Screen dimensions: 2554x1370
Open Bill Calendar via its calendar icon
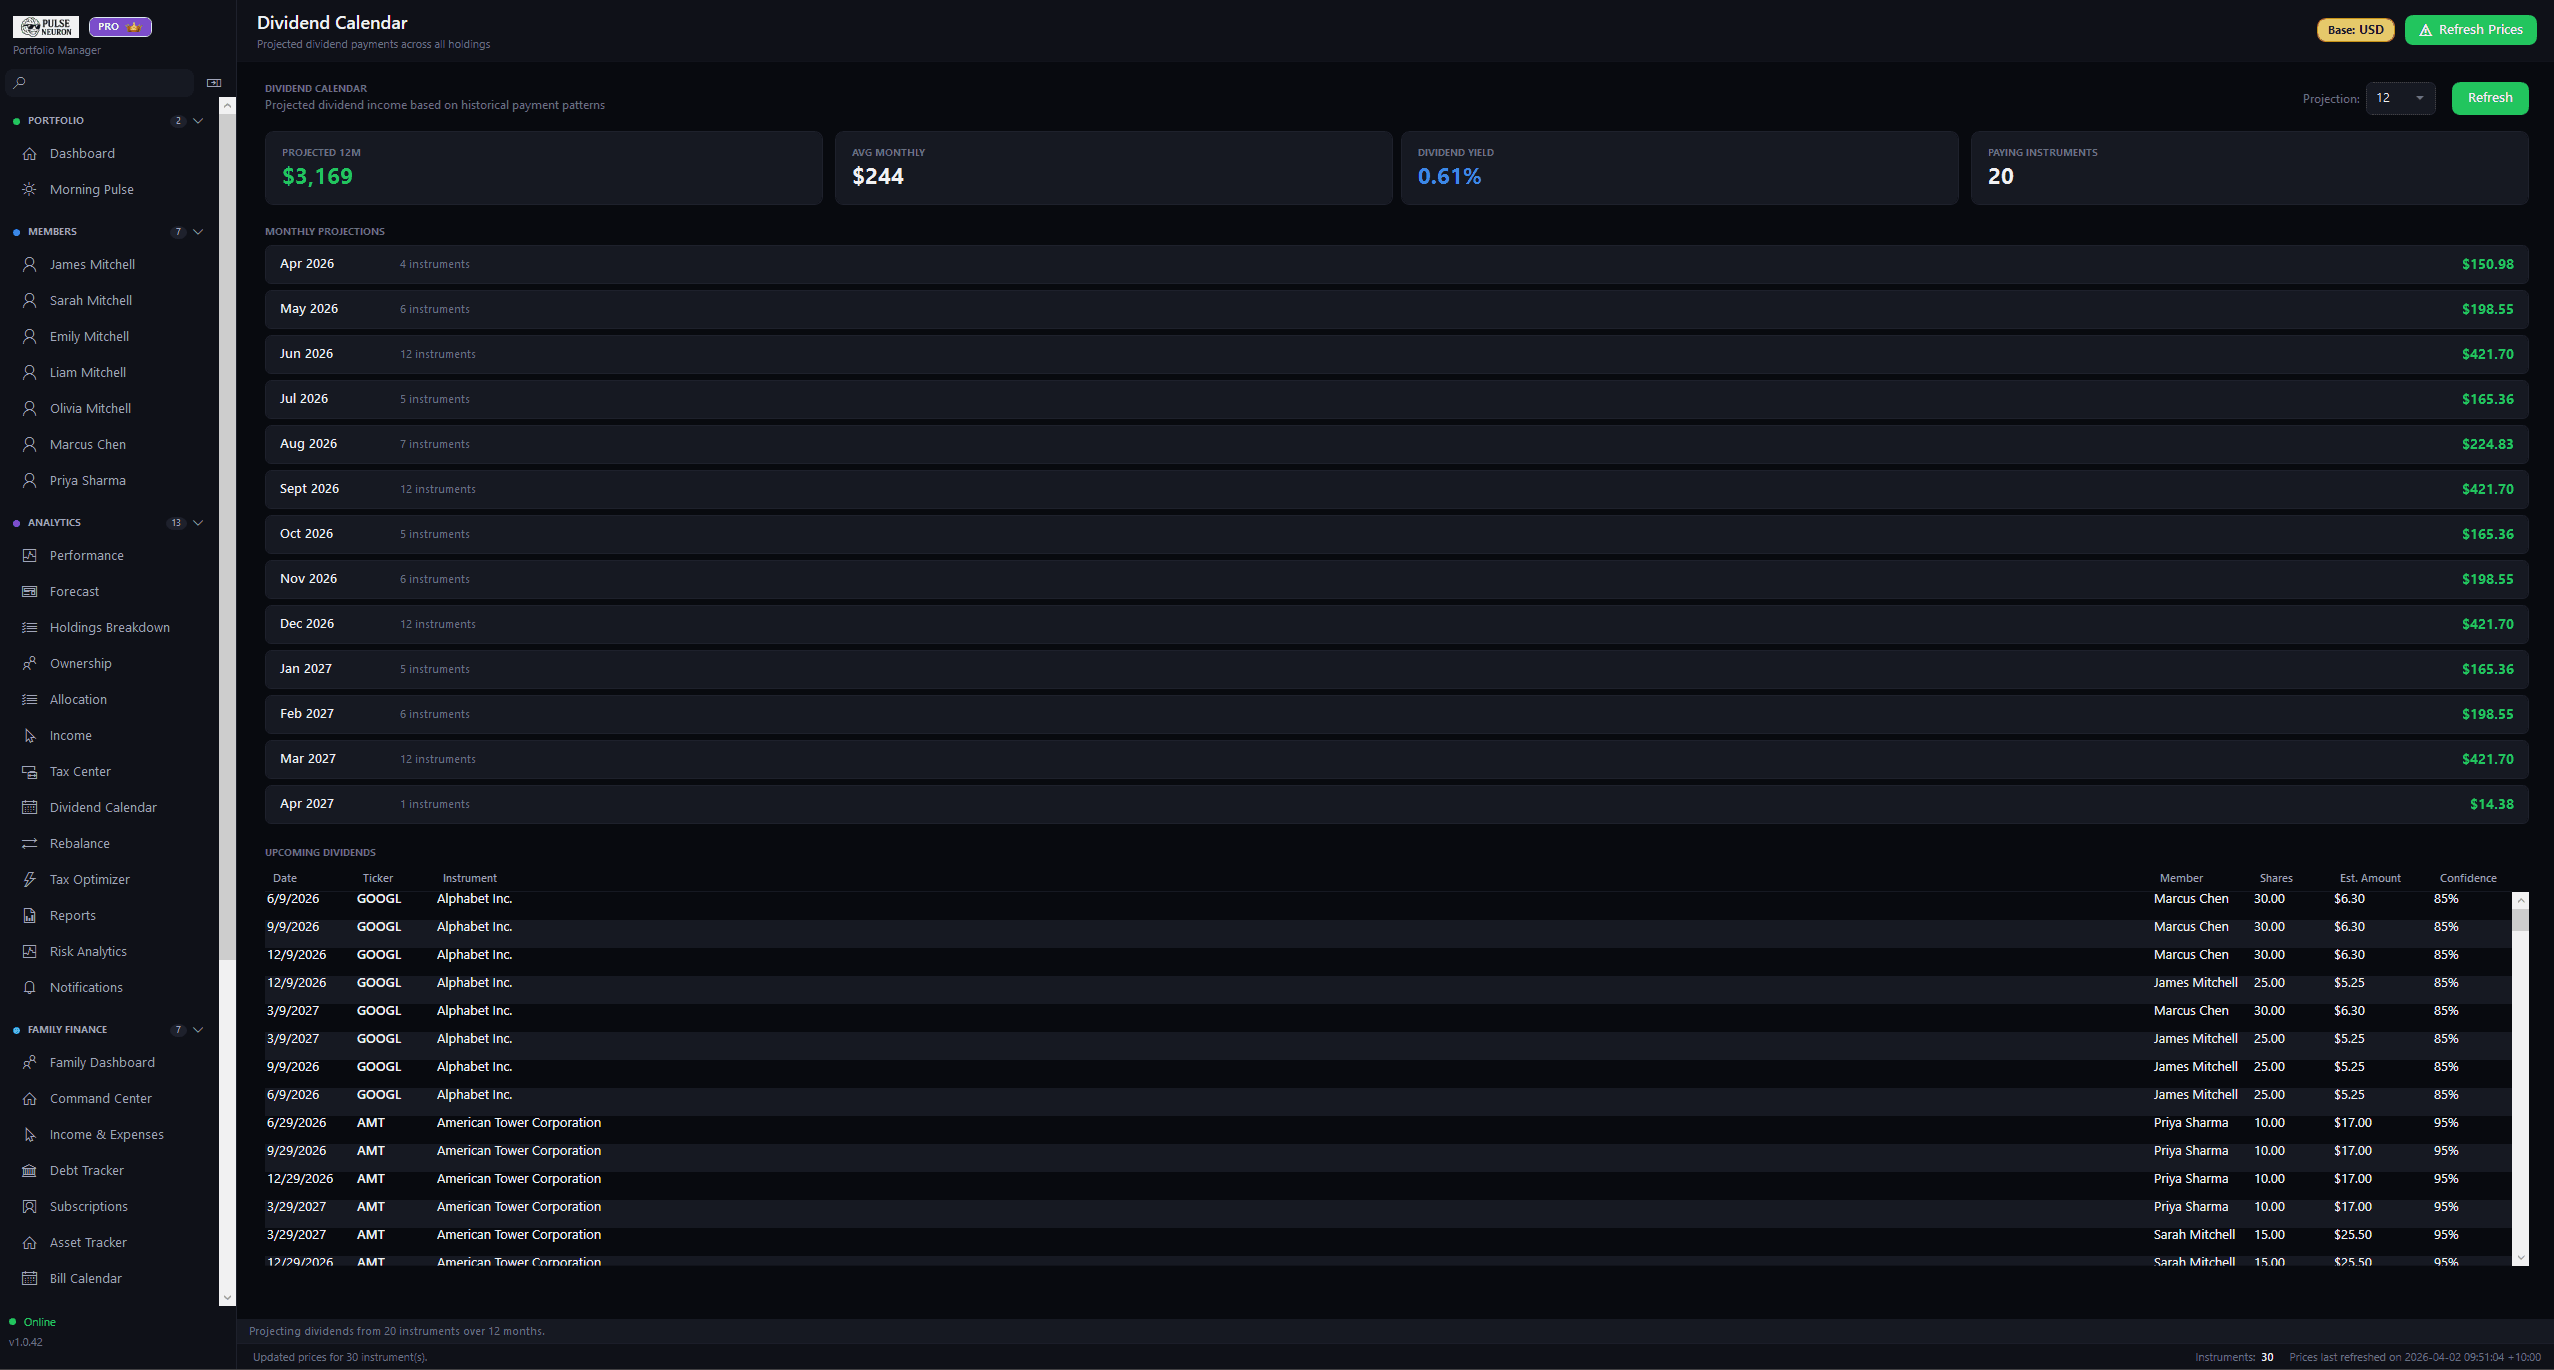(30, 1278)
